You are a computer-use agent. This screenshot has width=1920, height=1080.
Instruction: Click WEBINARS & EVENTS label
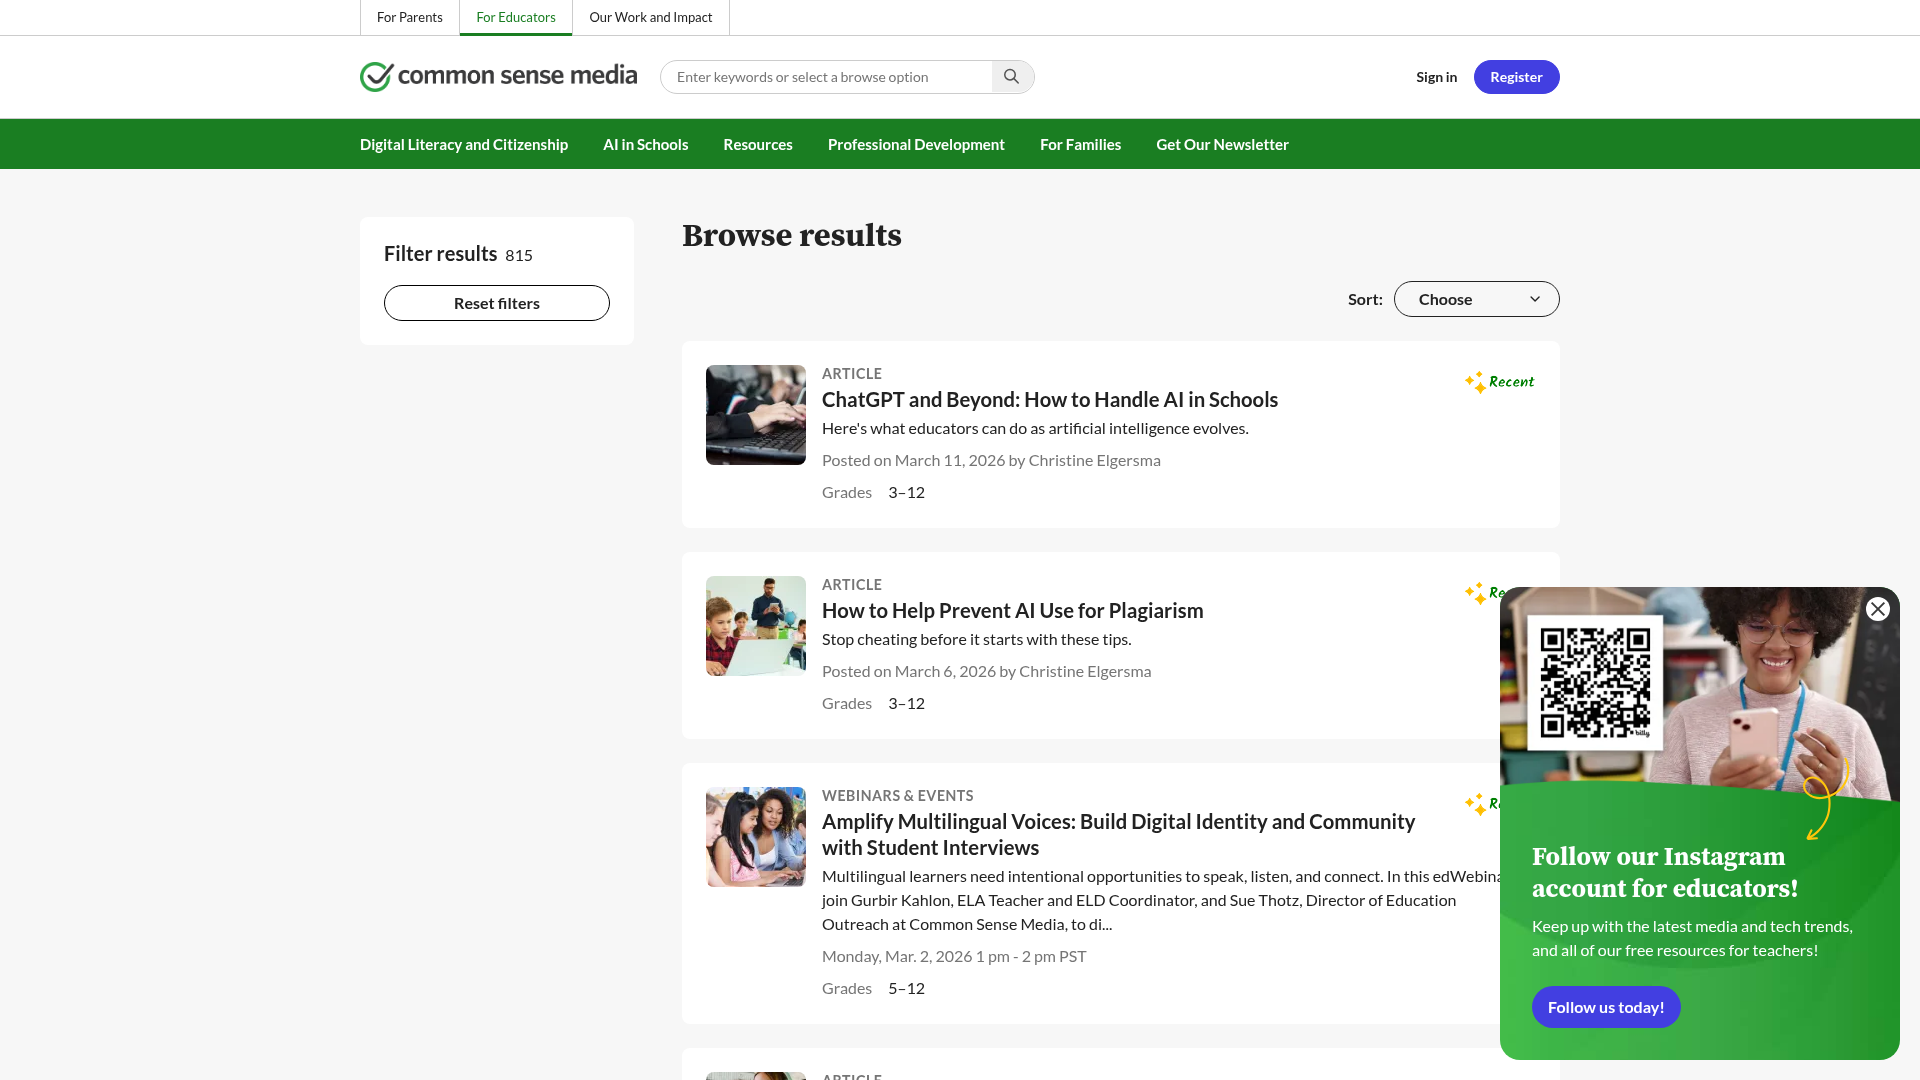(898, 796)
